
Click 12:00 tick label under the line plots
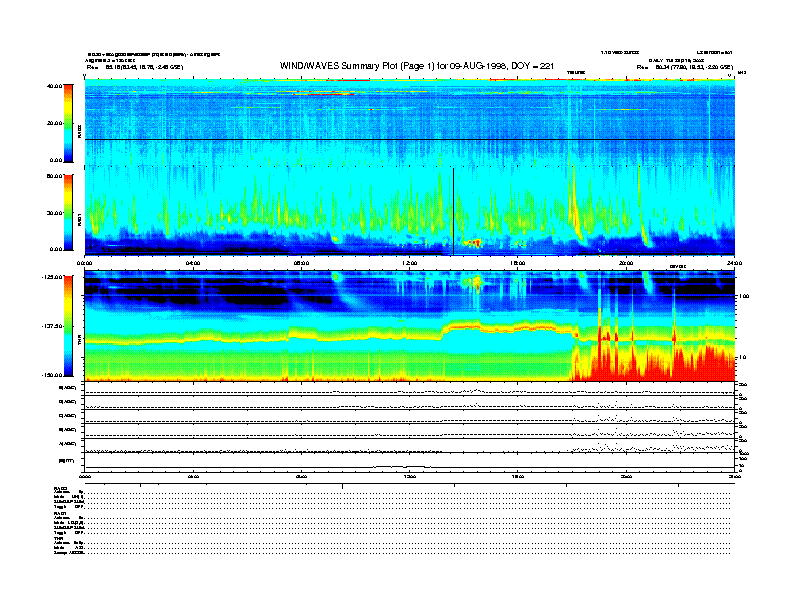(410, 476)
